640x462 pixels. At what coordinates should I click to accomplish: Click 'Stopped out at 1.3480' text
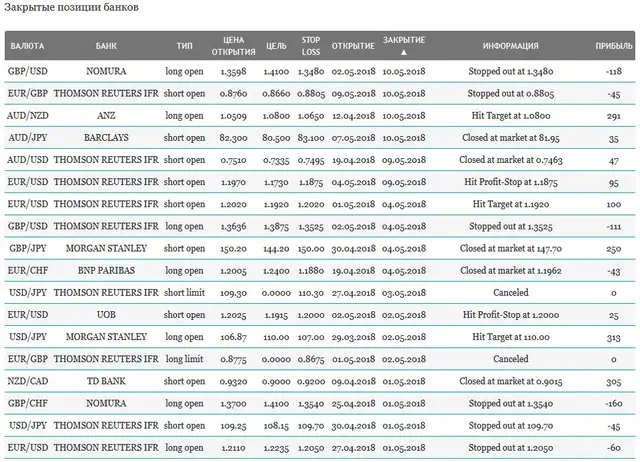pos(511,71)
